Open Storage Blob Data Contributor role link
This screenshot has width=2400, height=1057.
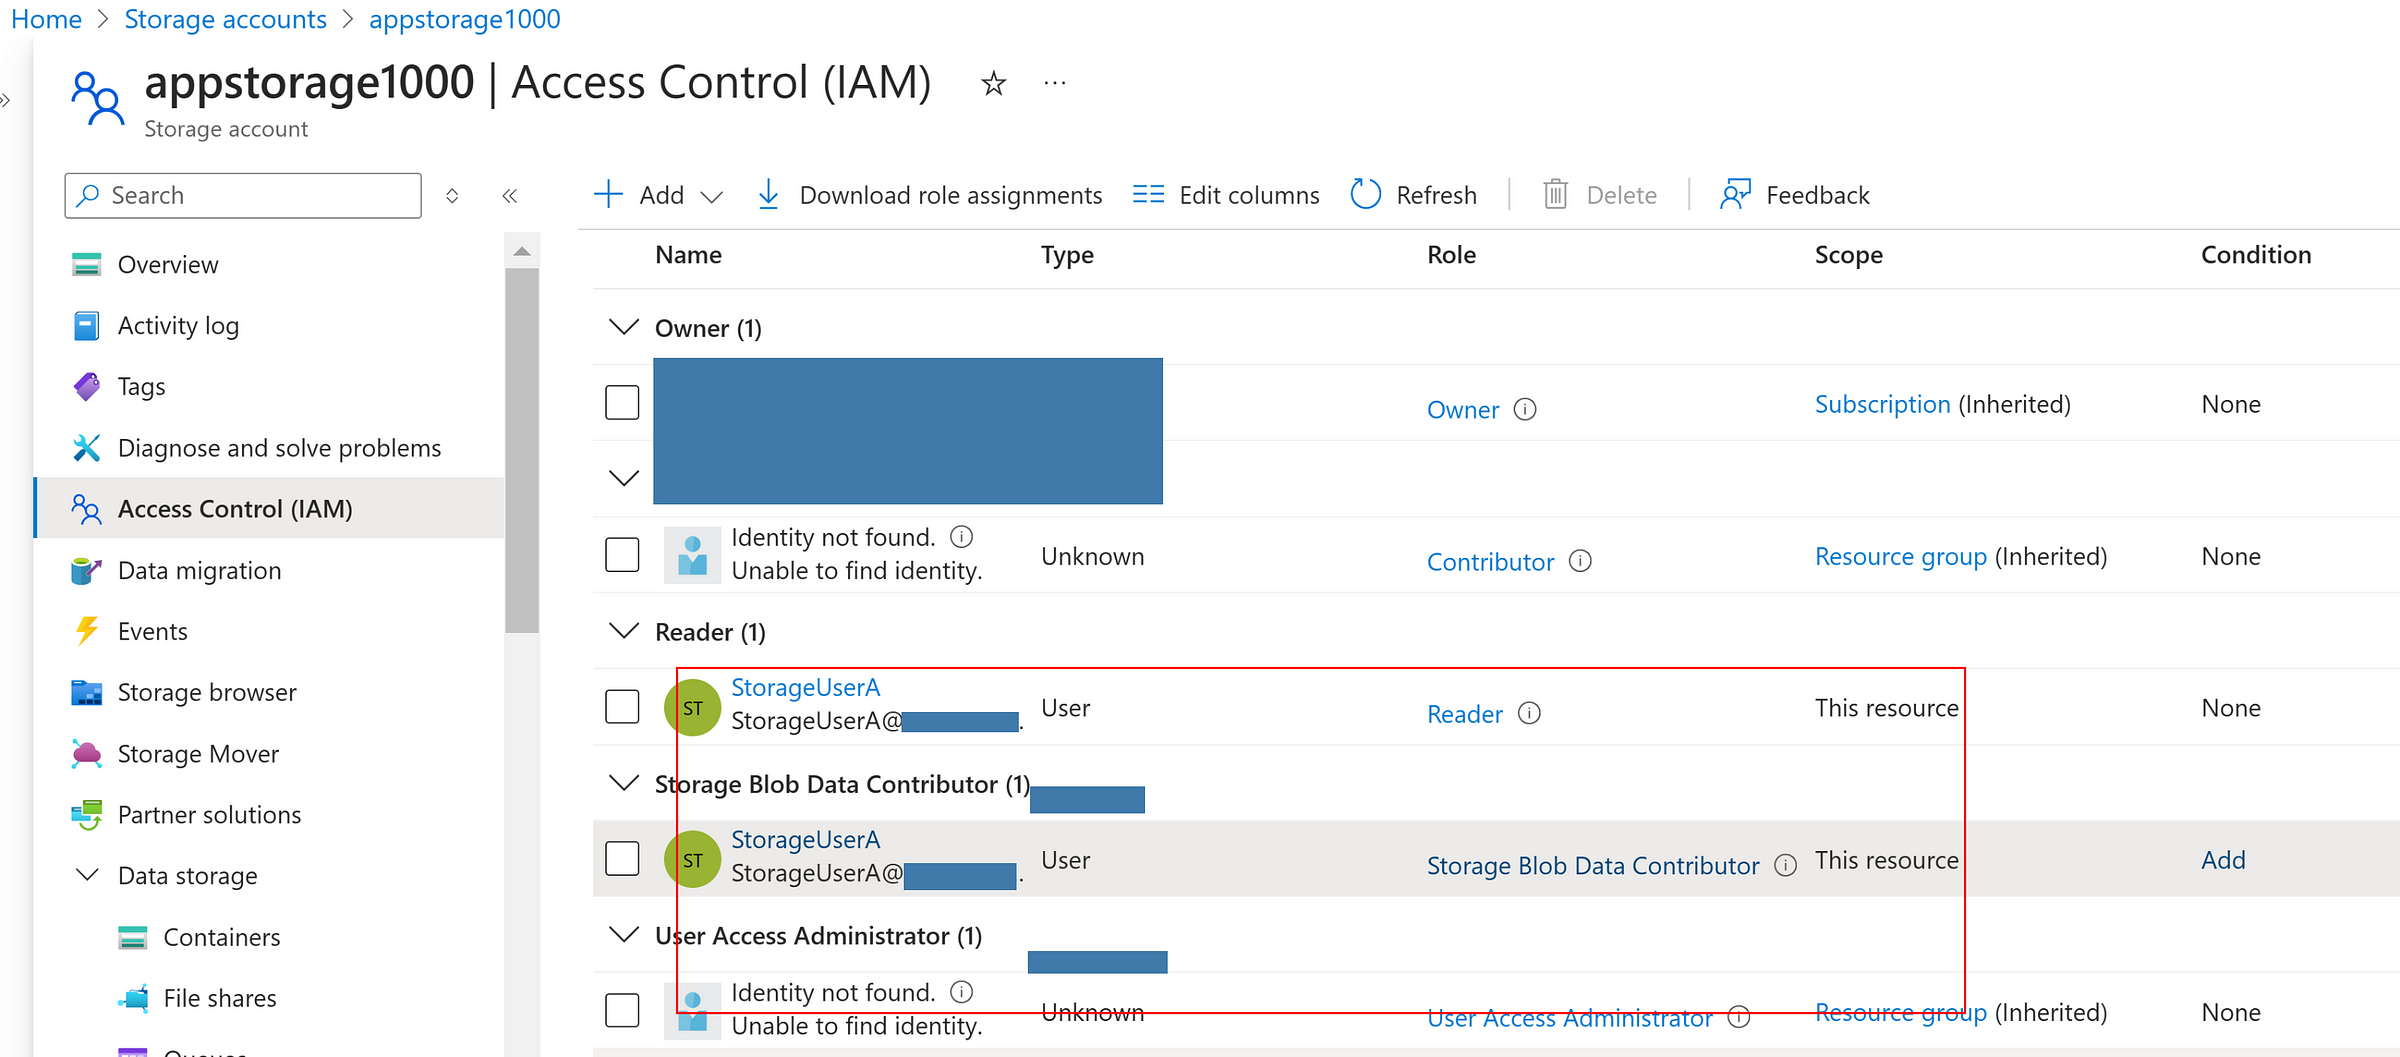tap(1593, 866)
